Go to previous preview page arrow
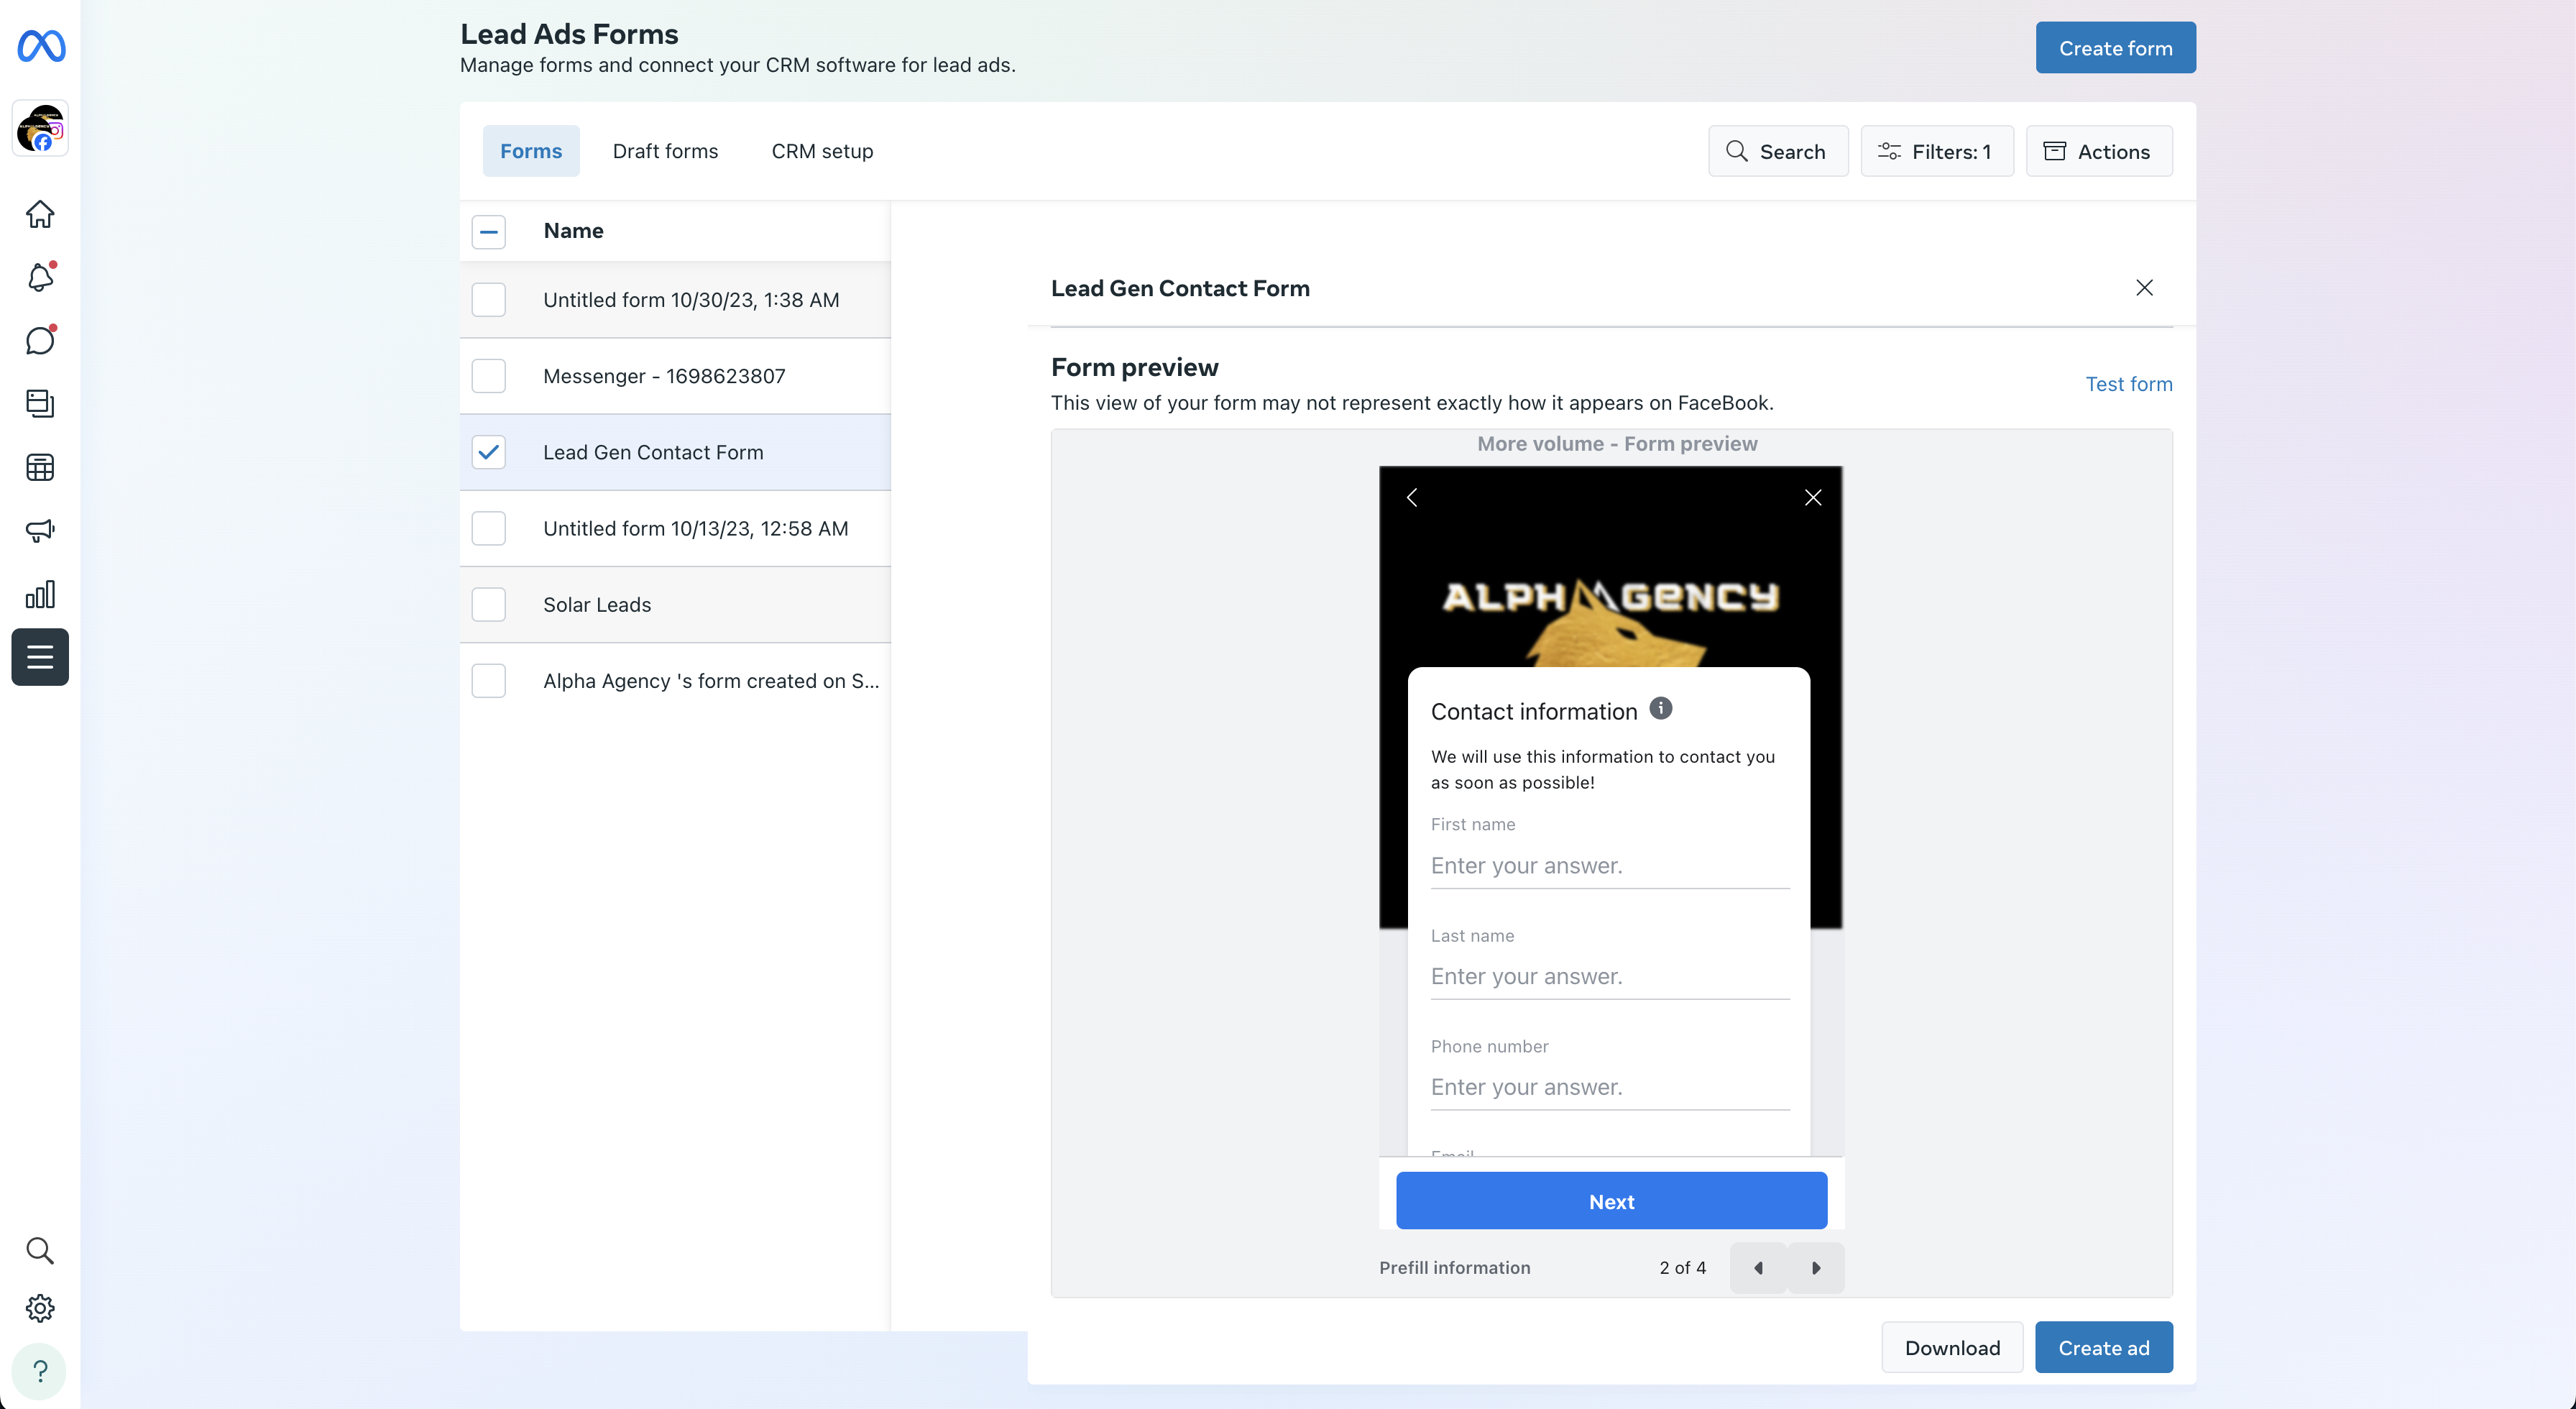This screenshot has width=2576, height=1409. [x=1758, y=1267]
